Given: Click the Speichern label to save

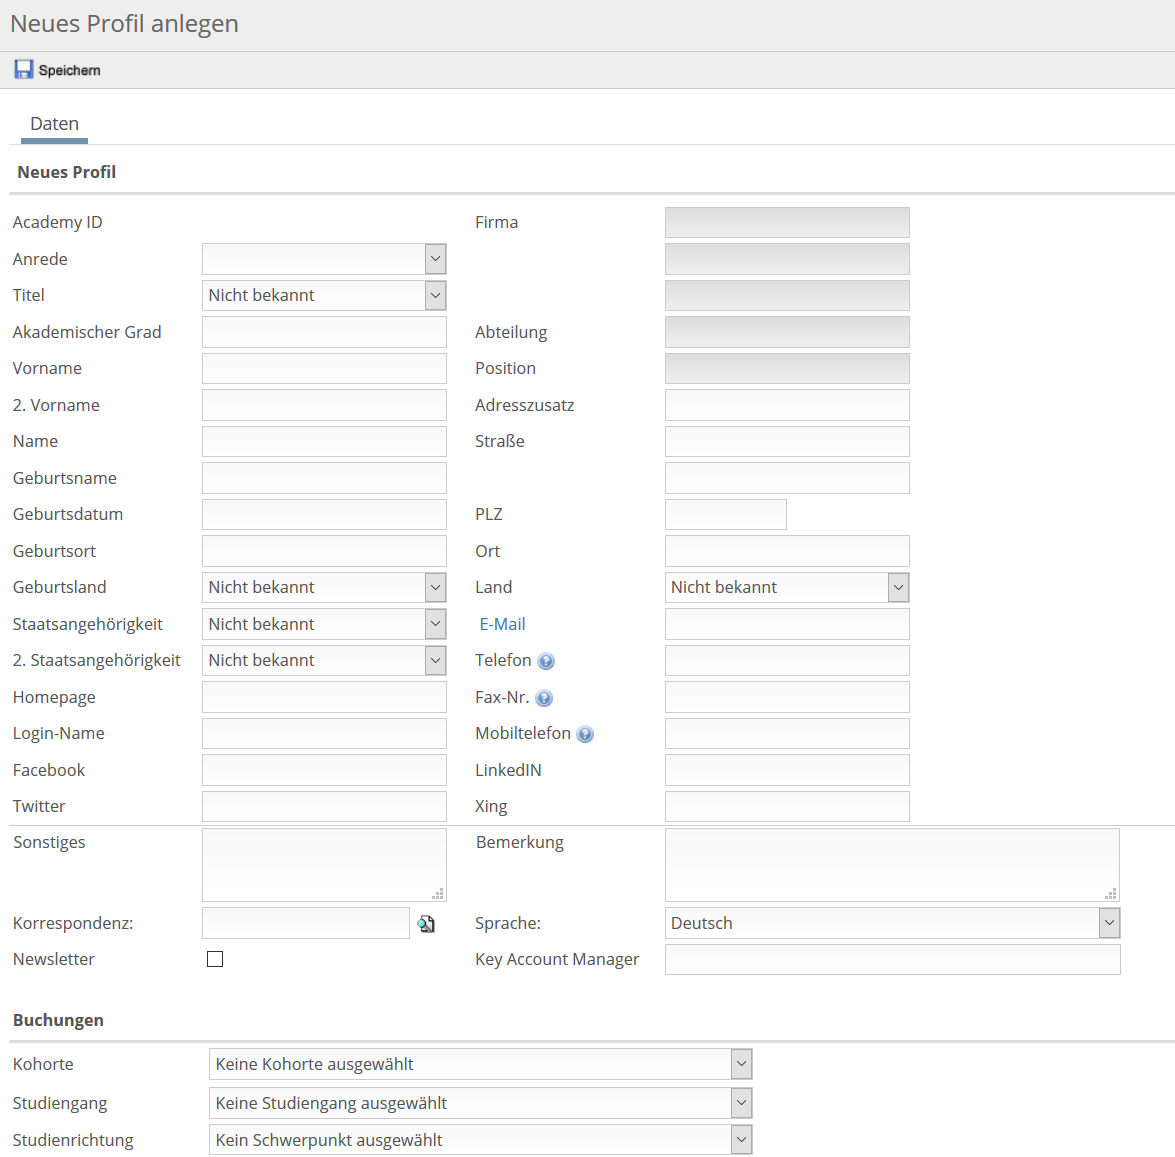Looking at the screenshot, I should [x=69, y=70].
